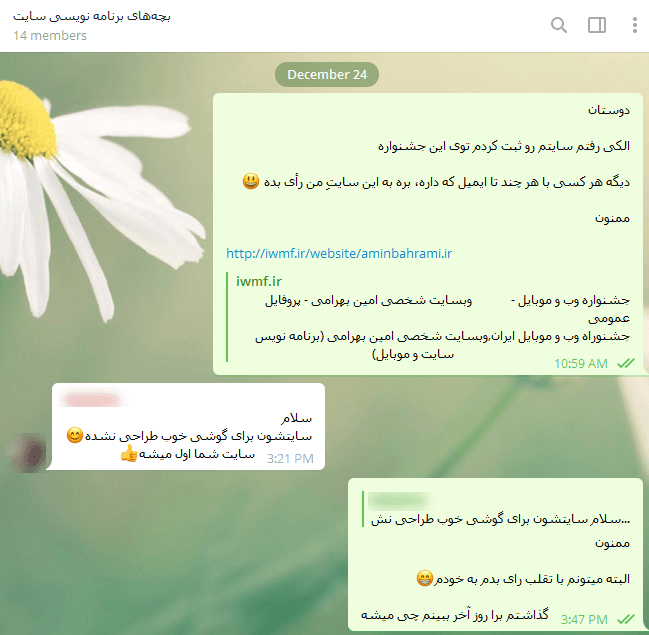The height and width of the screenshot is (635, 649).
Task: Open the group title in the header
Action: 91,16
